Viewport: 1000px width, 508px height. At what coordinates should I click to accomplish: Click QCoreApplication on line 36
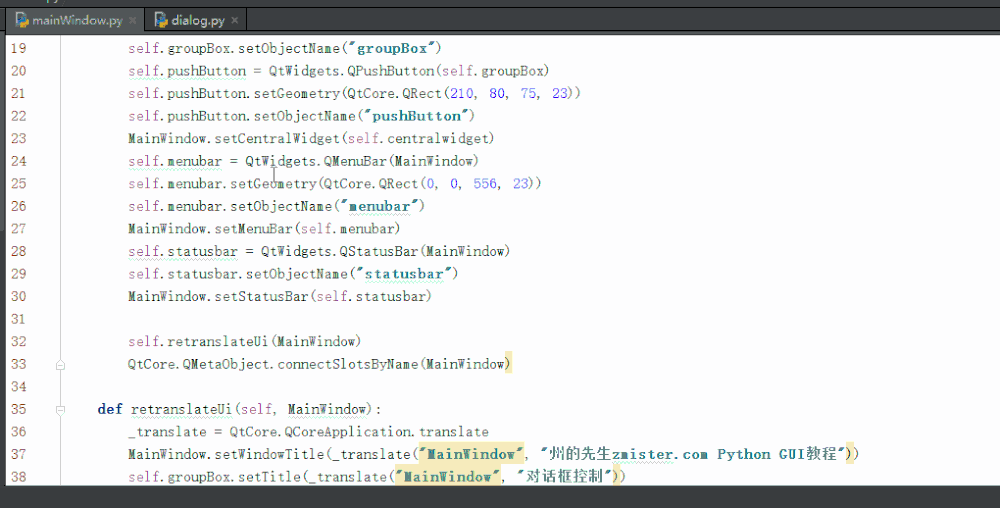coord(348,432)
